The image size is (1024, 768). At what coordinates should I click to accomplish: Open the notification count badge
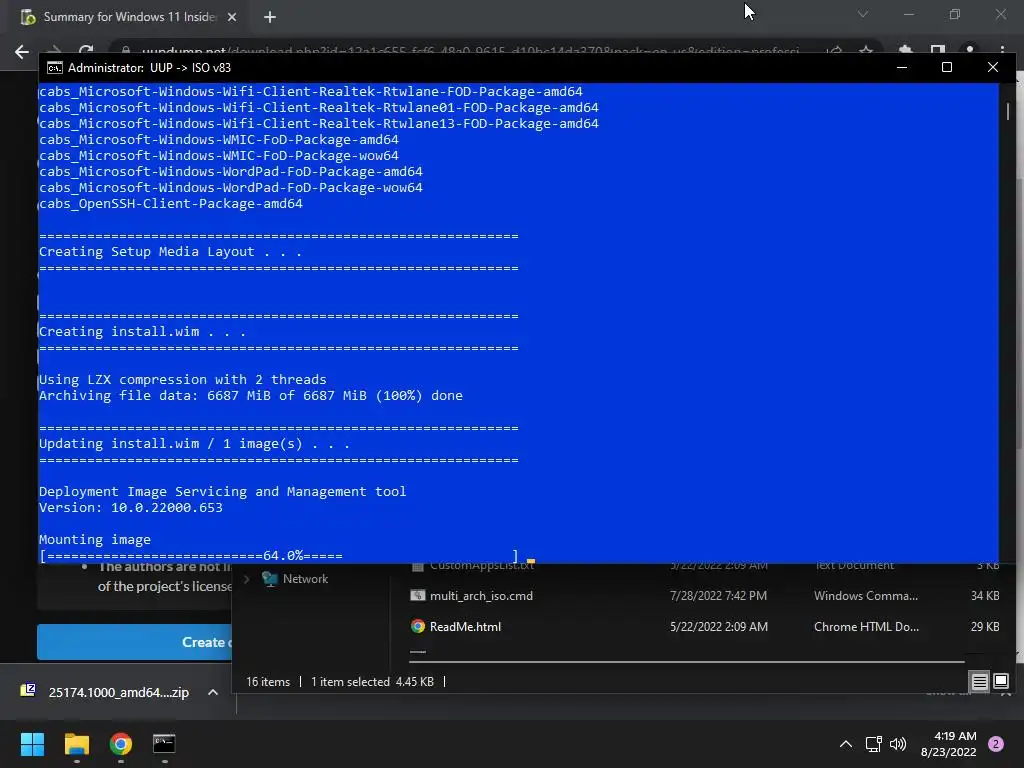pos(996,744)
